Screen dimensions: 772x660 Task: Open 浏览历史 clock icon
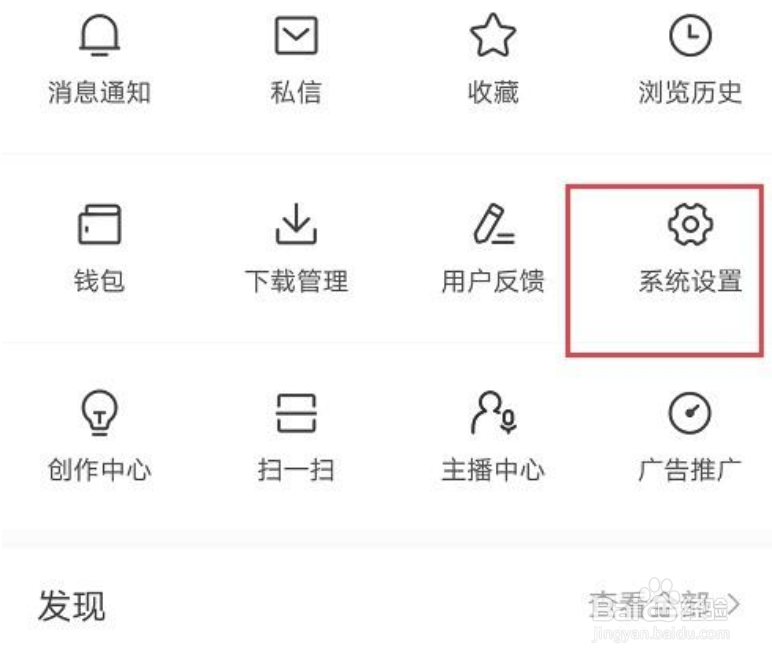pyautogui.click(x=690, y=35)
